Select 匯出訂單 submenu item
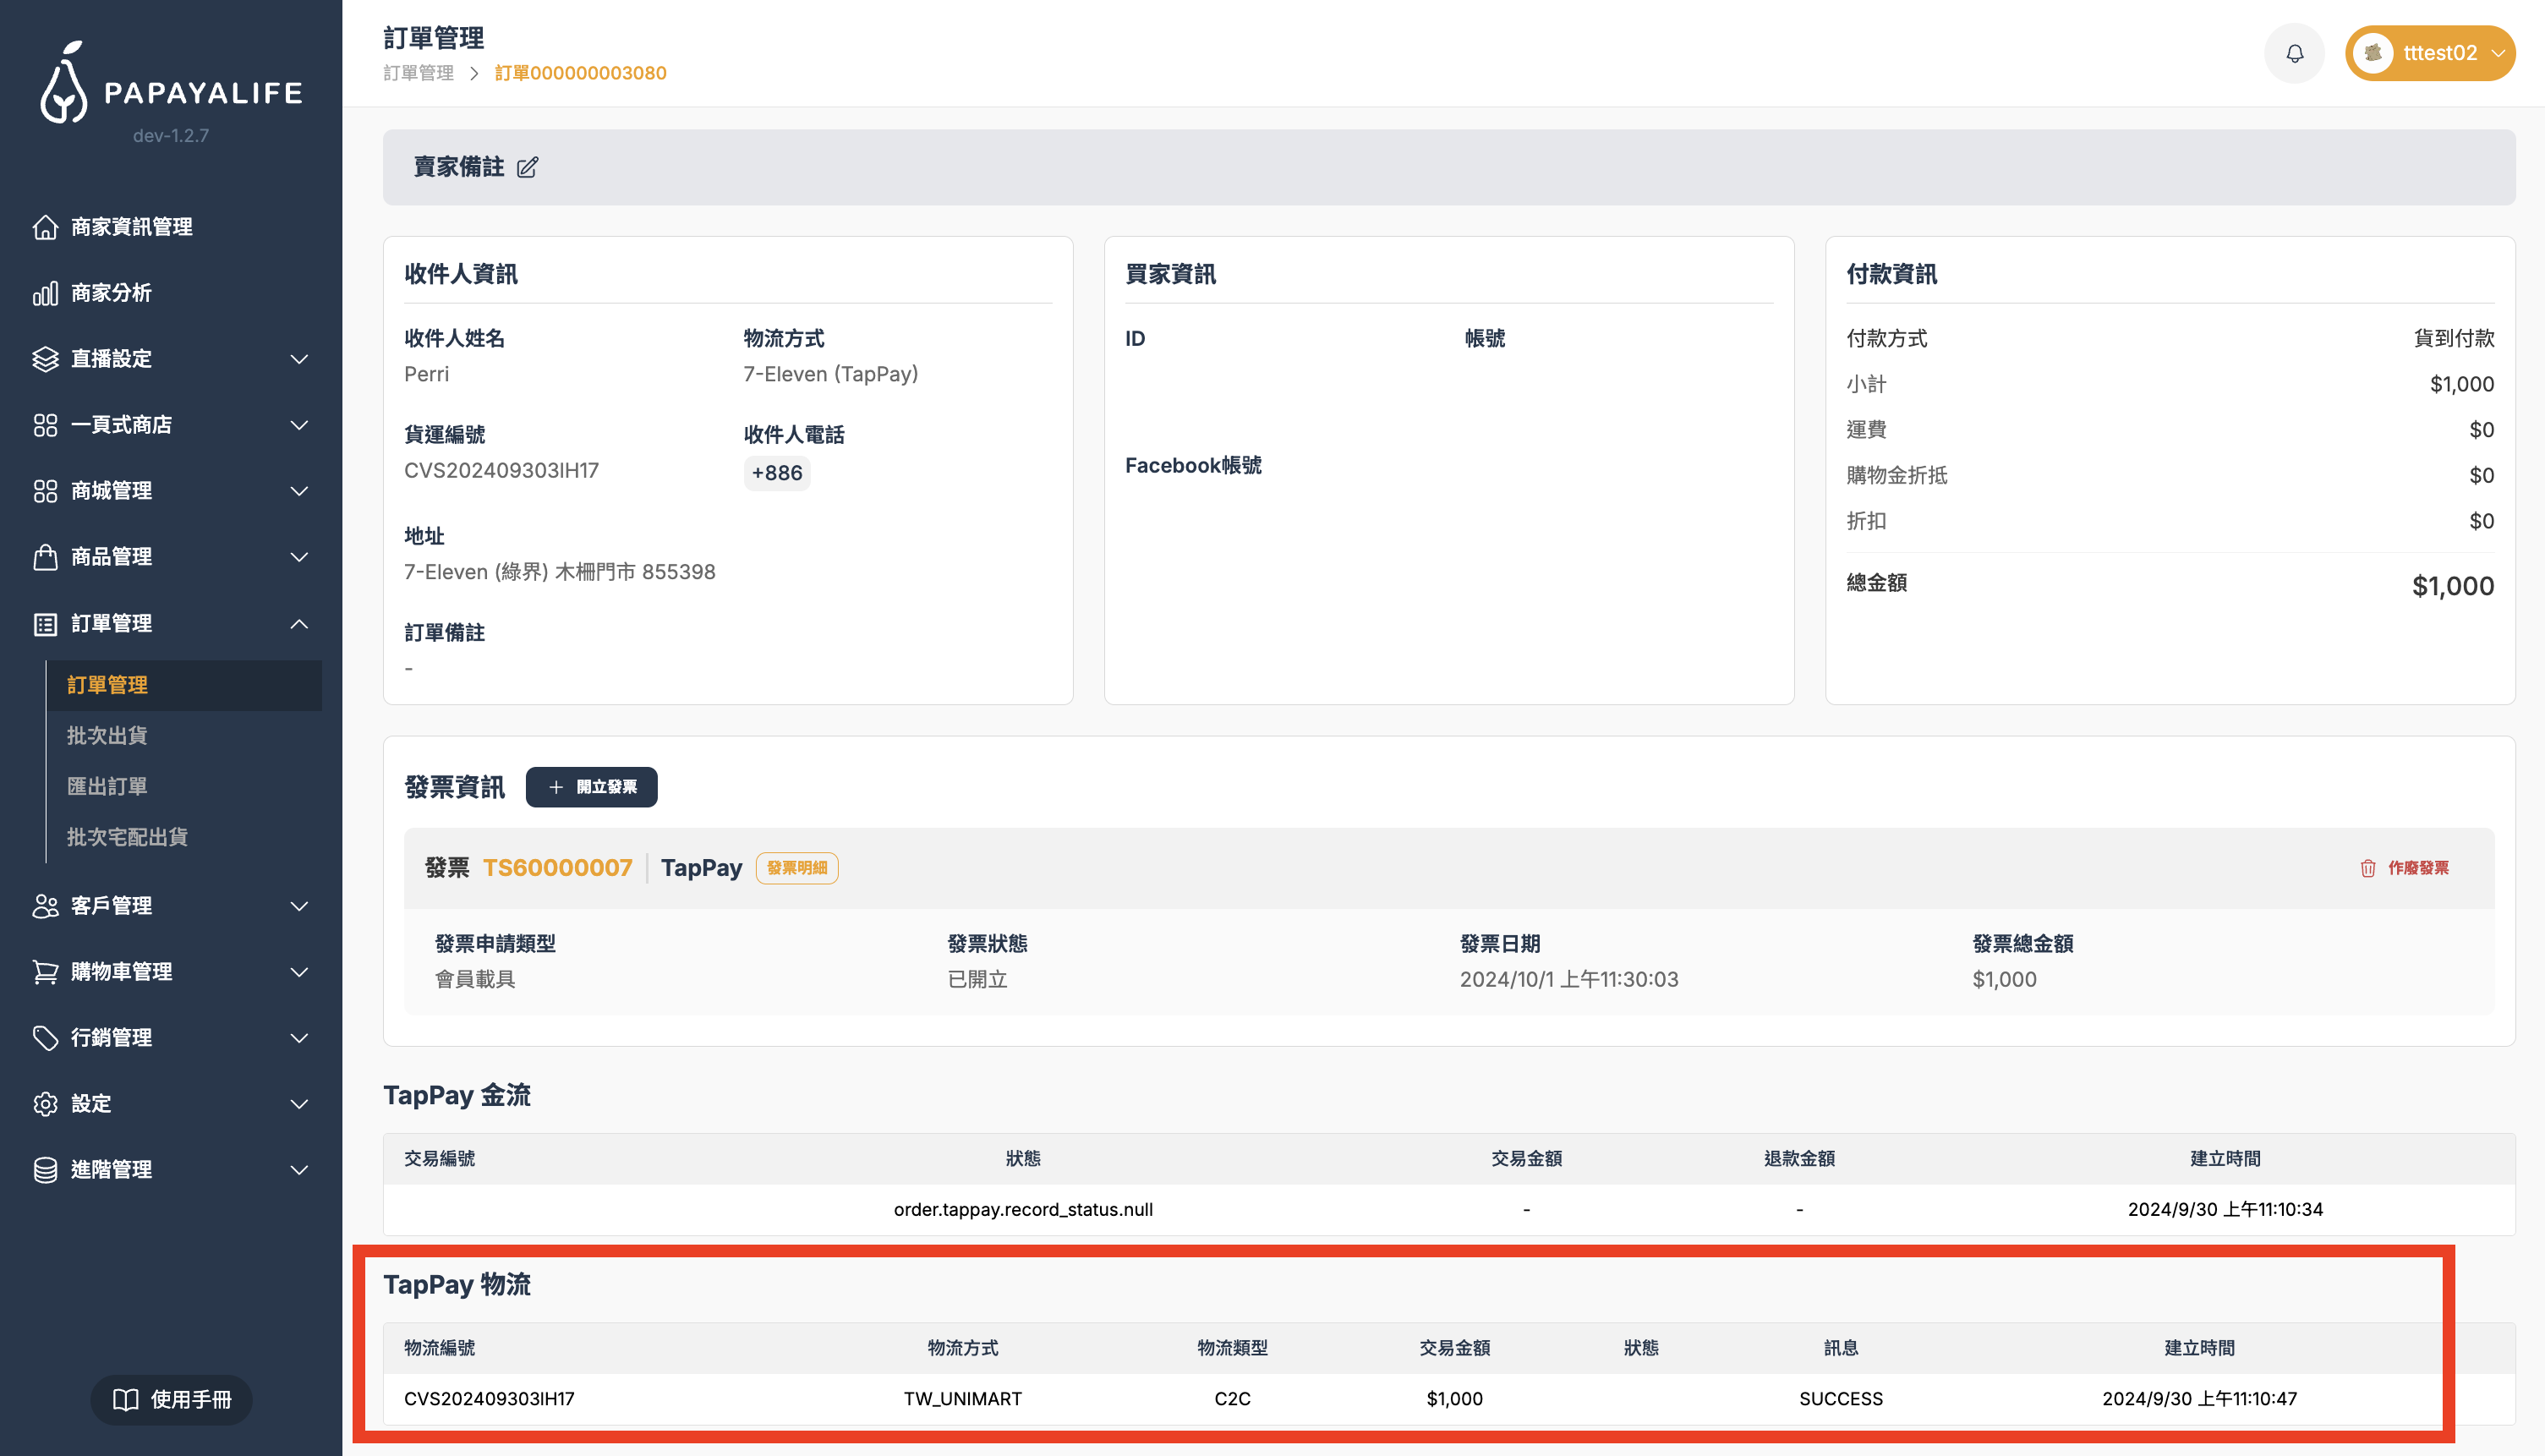Image resolution: width=2545 pixels, height=1456 pixels. [107, 786]
